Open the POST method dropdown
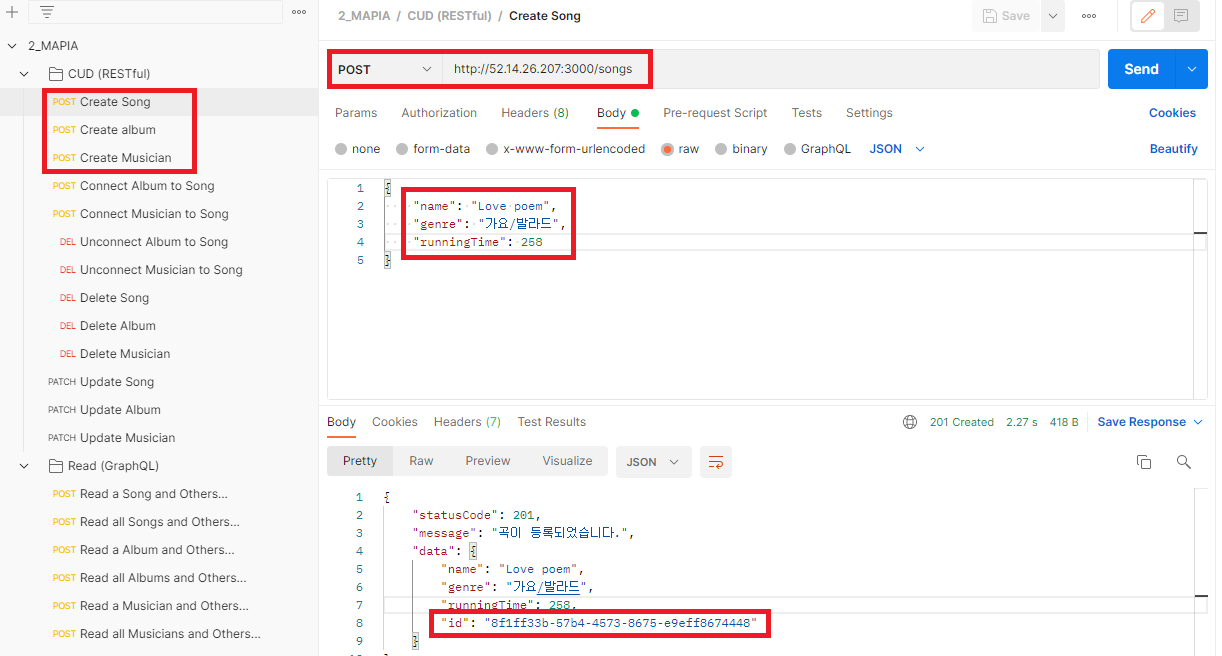Image resolution: width=1222 pixels, height=656 pixels. [x=385, y=69]
